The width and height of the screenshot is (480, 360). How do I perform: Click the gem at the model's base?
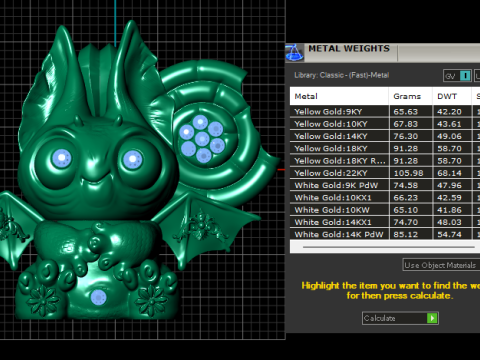point(98,297)
